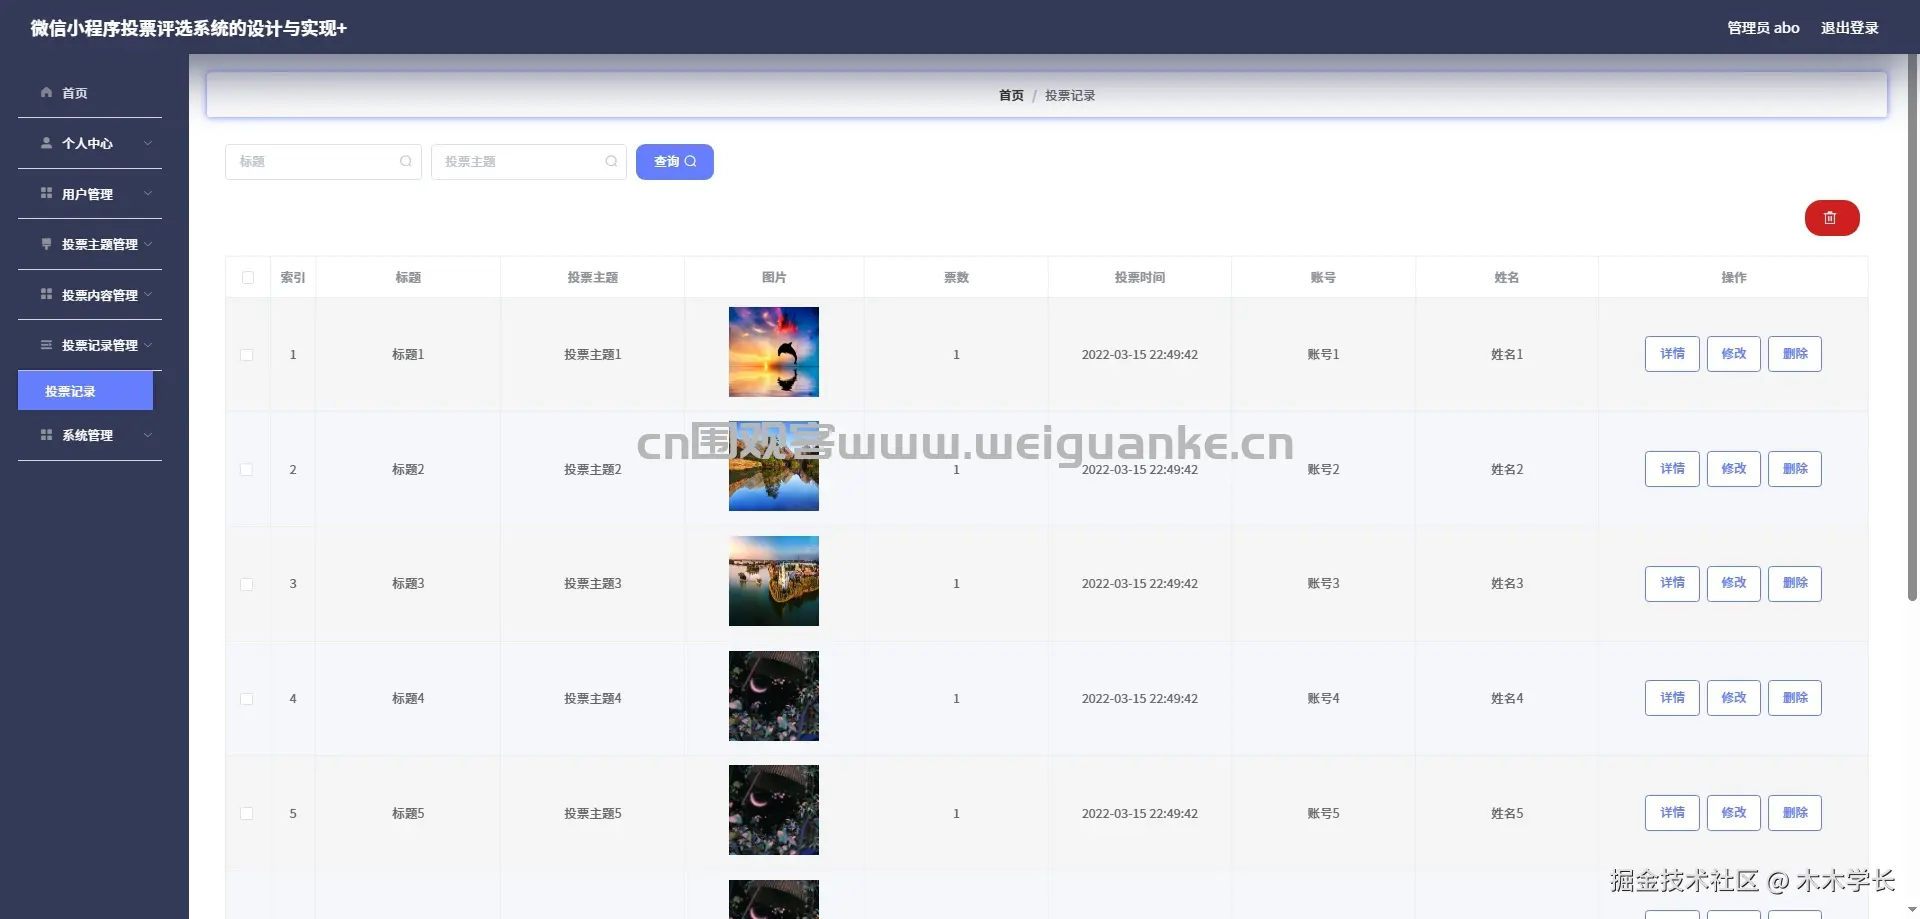Check the checkbox for row 标题4
Viewport: 1920px width, 919px height.
[x=247, y=699]
